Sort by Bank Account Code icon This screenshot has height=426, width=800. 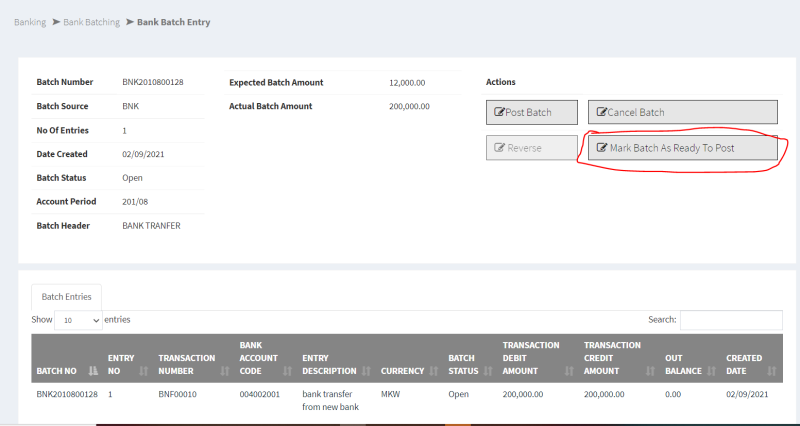(288, 371)
